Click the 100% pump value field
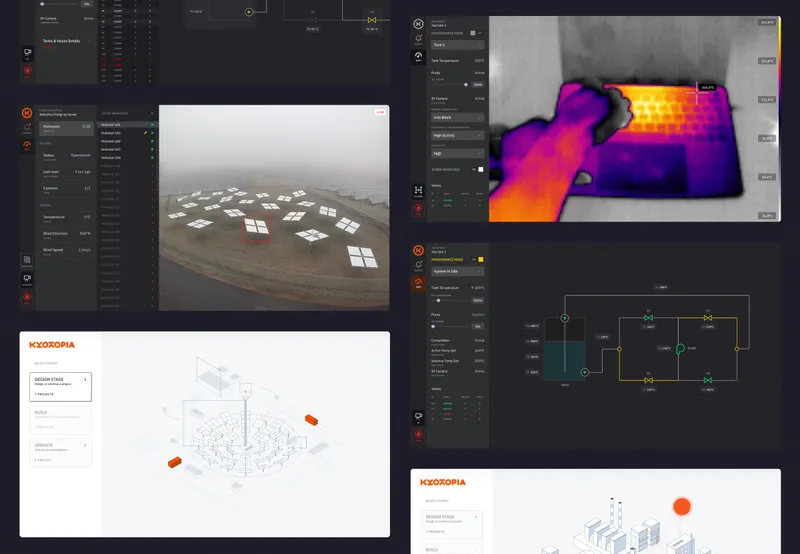Image resolution: width=800 pixels, height=554 pixels. [x=478, y=85]
